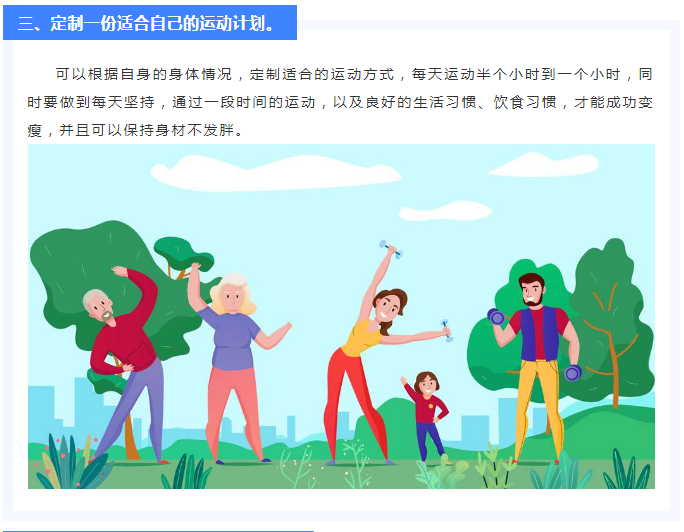
Task: Click the elderly man in red sweater
Action: pyautogui.click(x=124, y=364)
